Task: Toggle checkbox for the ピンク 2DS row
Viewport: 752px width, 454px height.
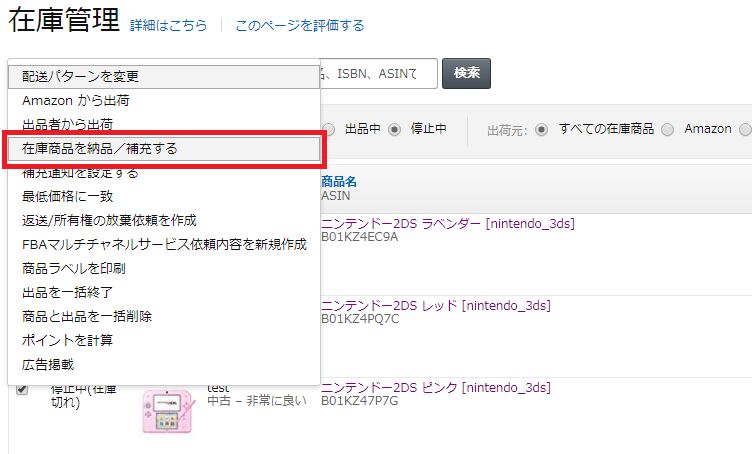Action: pos(22,389)
